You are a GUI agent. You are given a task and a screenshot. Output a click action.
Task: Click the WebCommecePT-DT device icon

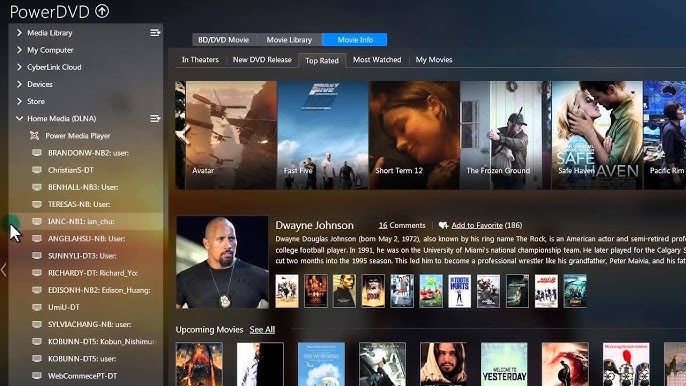click(37, 375)
